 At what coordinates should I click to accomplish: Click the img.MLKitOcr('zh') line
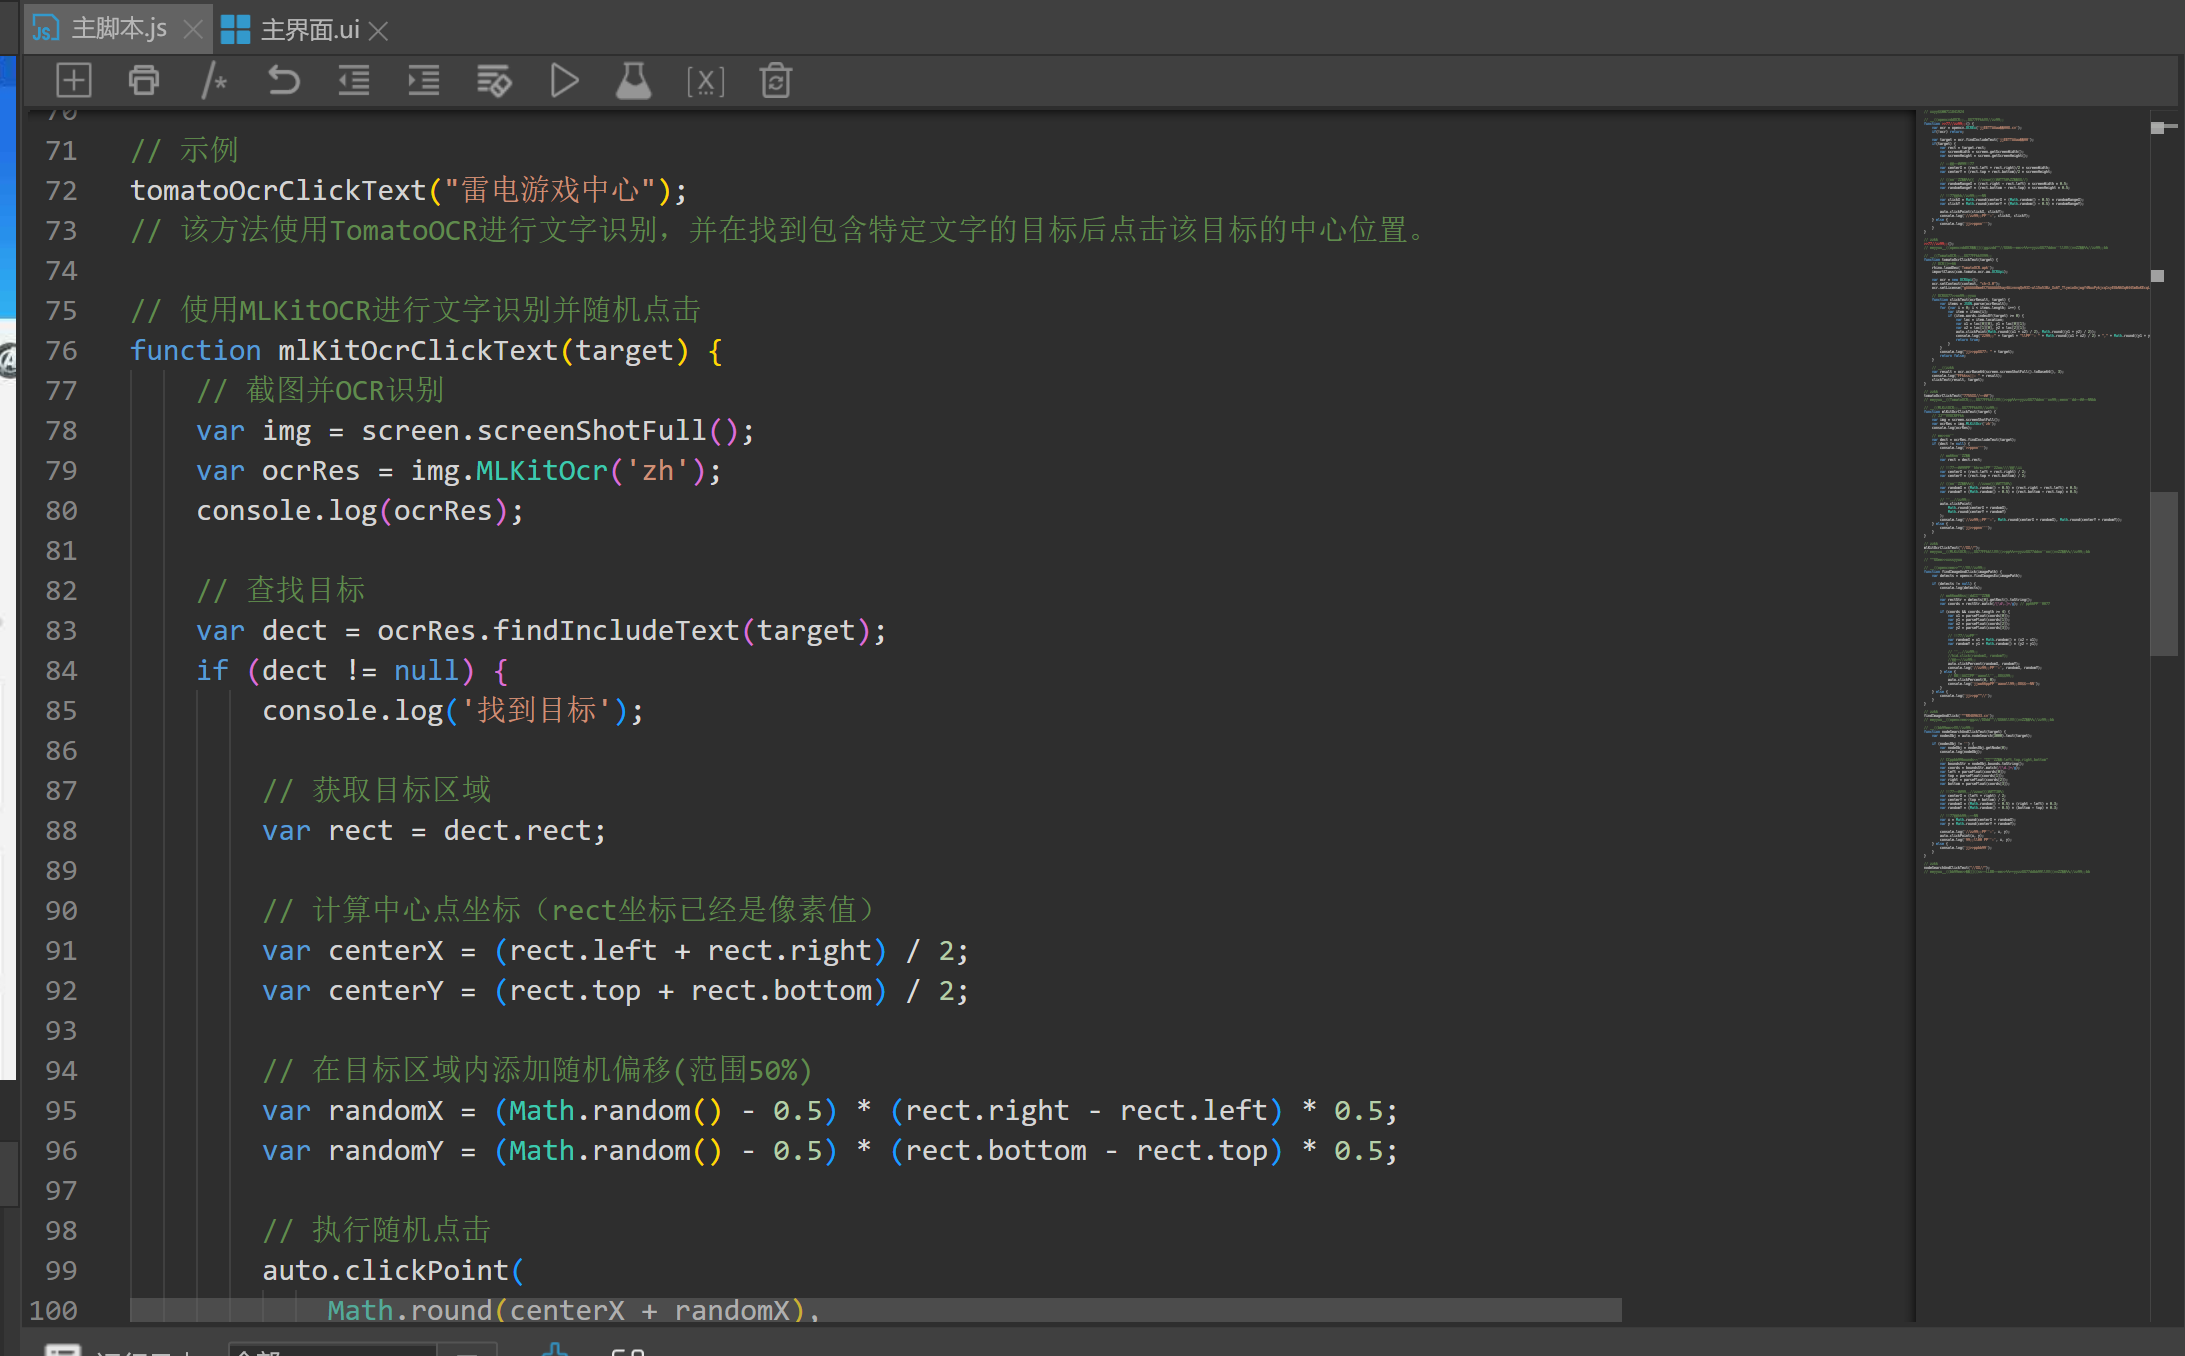click(x=459, y=471)
